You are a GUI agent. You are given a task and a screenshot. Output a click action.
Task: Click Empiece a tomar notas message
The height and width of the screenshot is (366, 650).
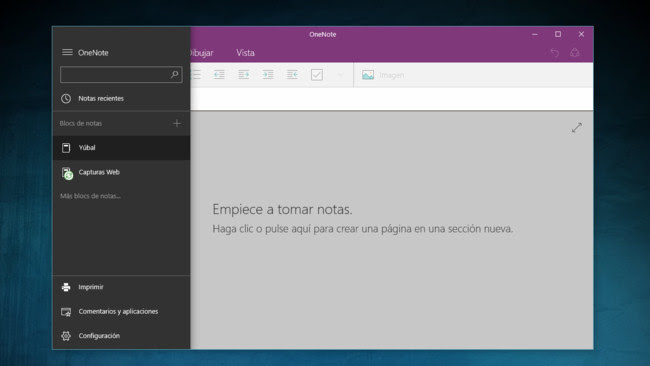coord(282,209)
